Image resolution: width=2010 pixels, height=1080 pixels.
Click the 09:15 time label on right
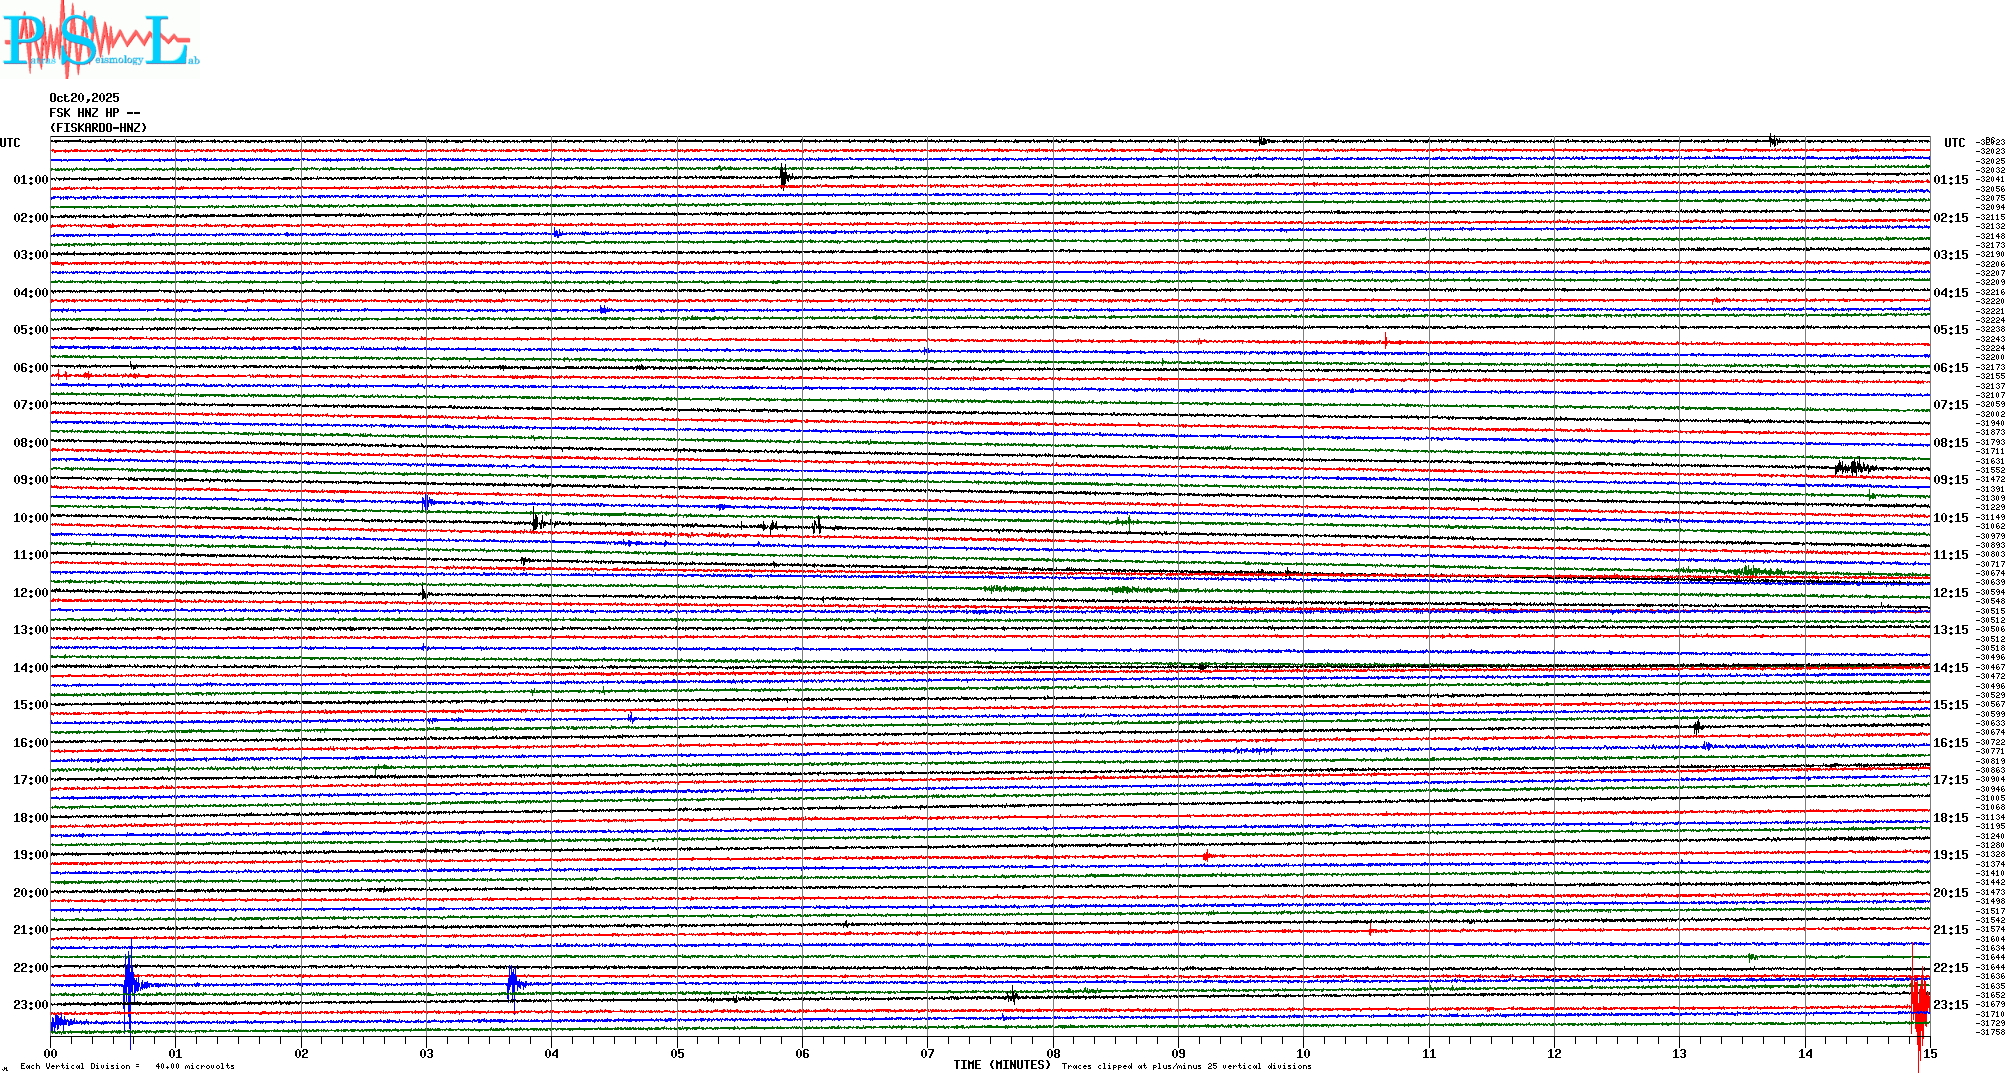[x=1950, y=480]
